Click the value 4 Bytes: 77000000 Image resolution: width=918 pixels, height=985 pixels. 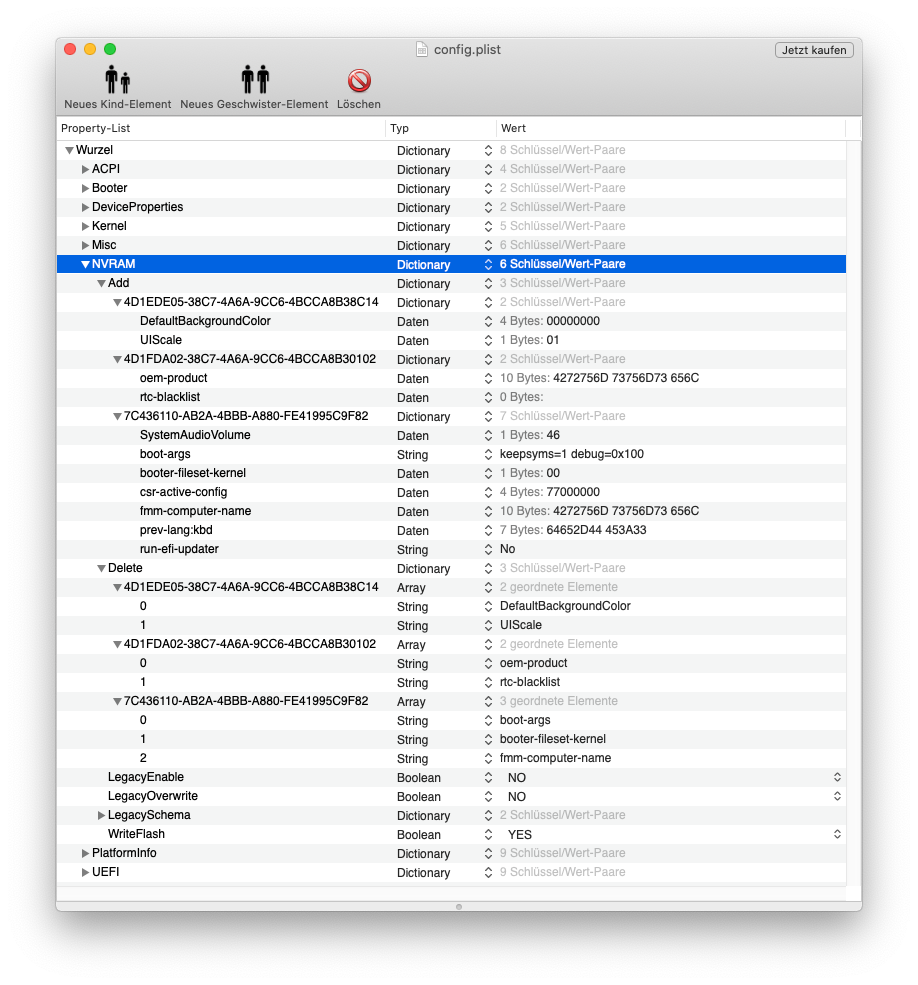pos(550,492)
